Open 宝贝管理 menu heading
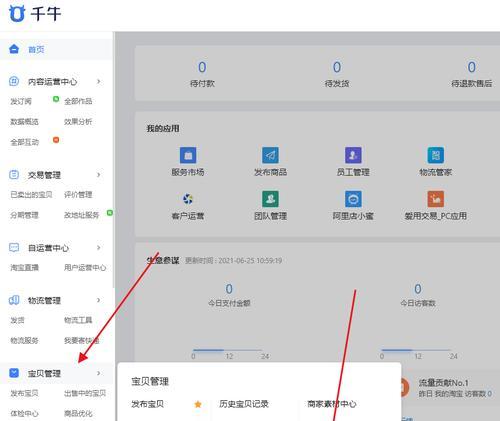This screenshot has width=500, height=421. coord(44,374)
